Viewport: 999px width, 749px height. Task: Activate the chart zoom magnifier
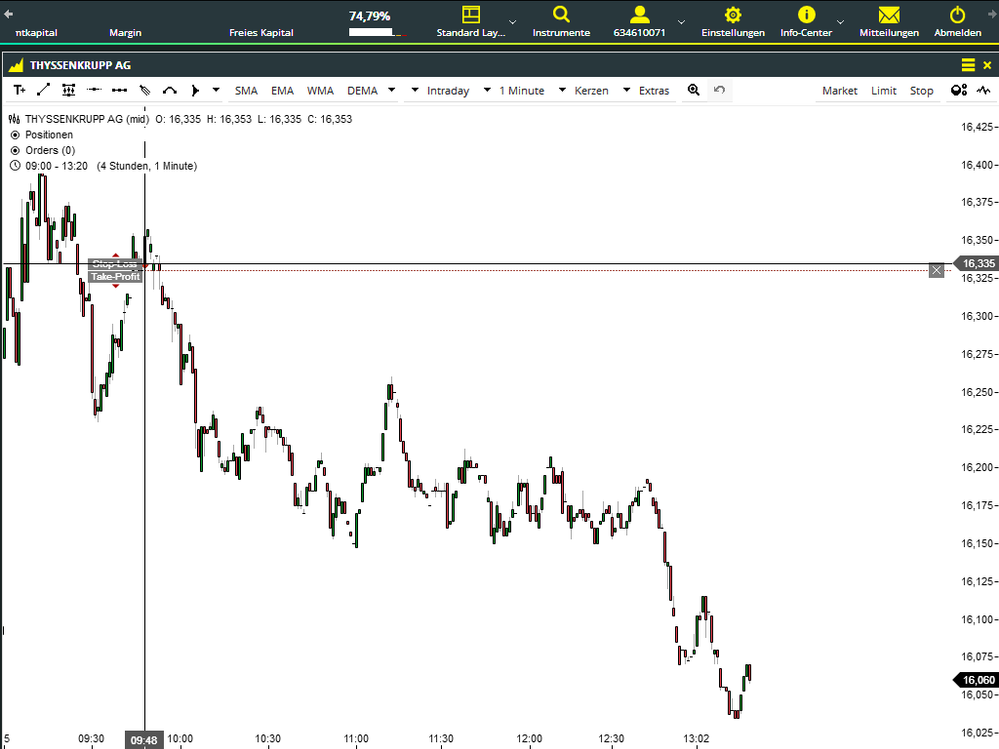[x=693, y=90]
